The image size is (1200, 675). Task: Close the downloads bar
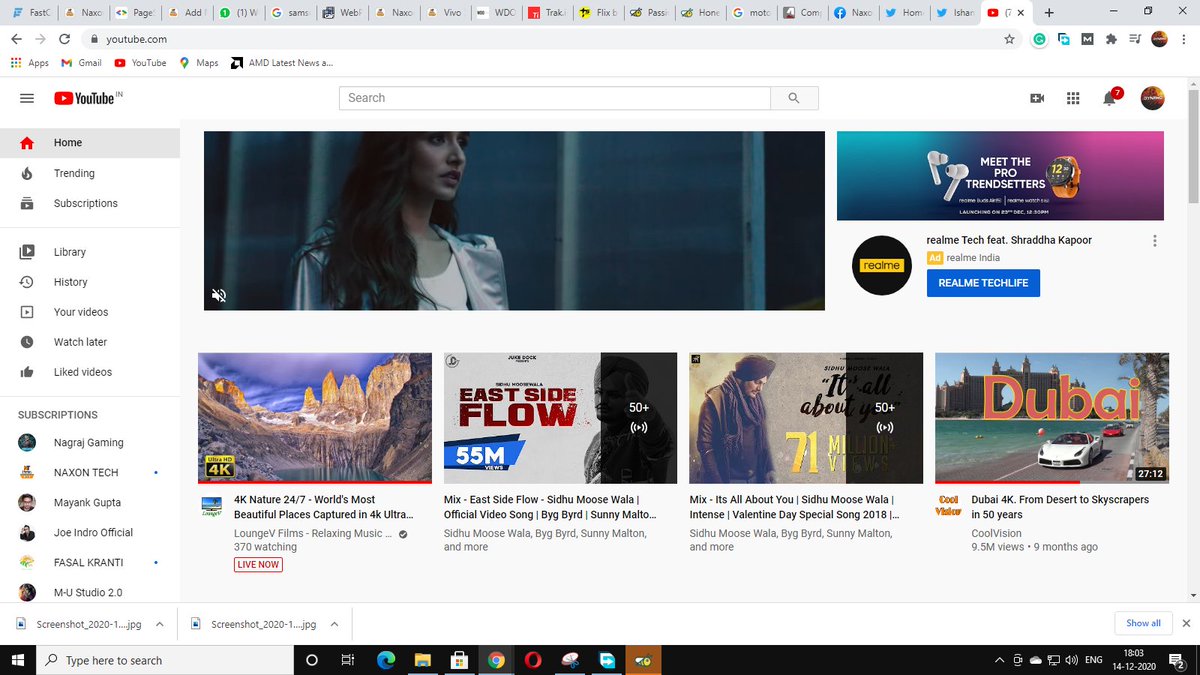[1186, 623]
